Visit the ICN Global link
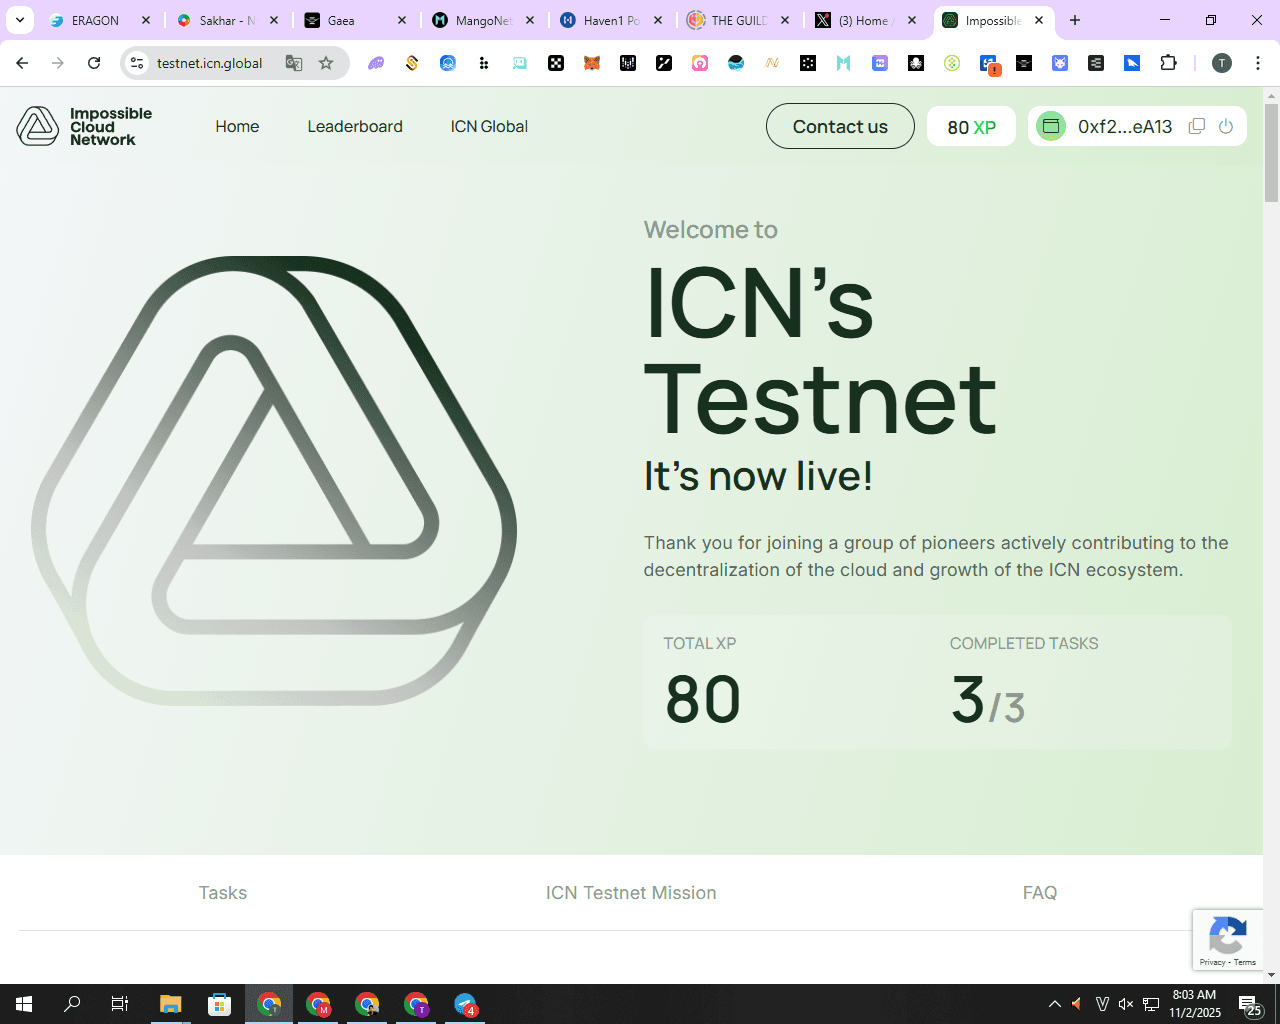Image resolution: width=1280 pixels, height=1024 pixels. coord(489,127)
